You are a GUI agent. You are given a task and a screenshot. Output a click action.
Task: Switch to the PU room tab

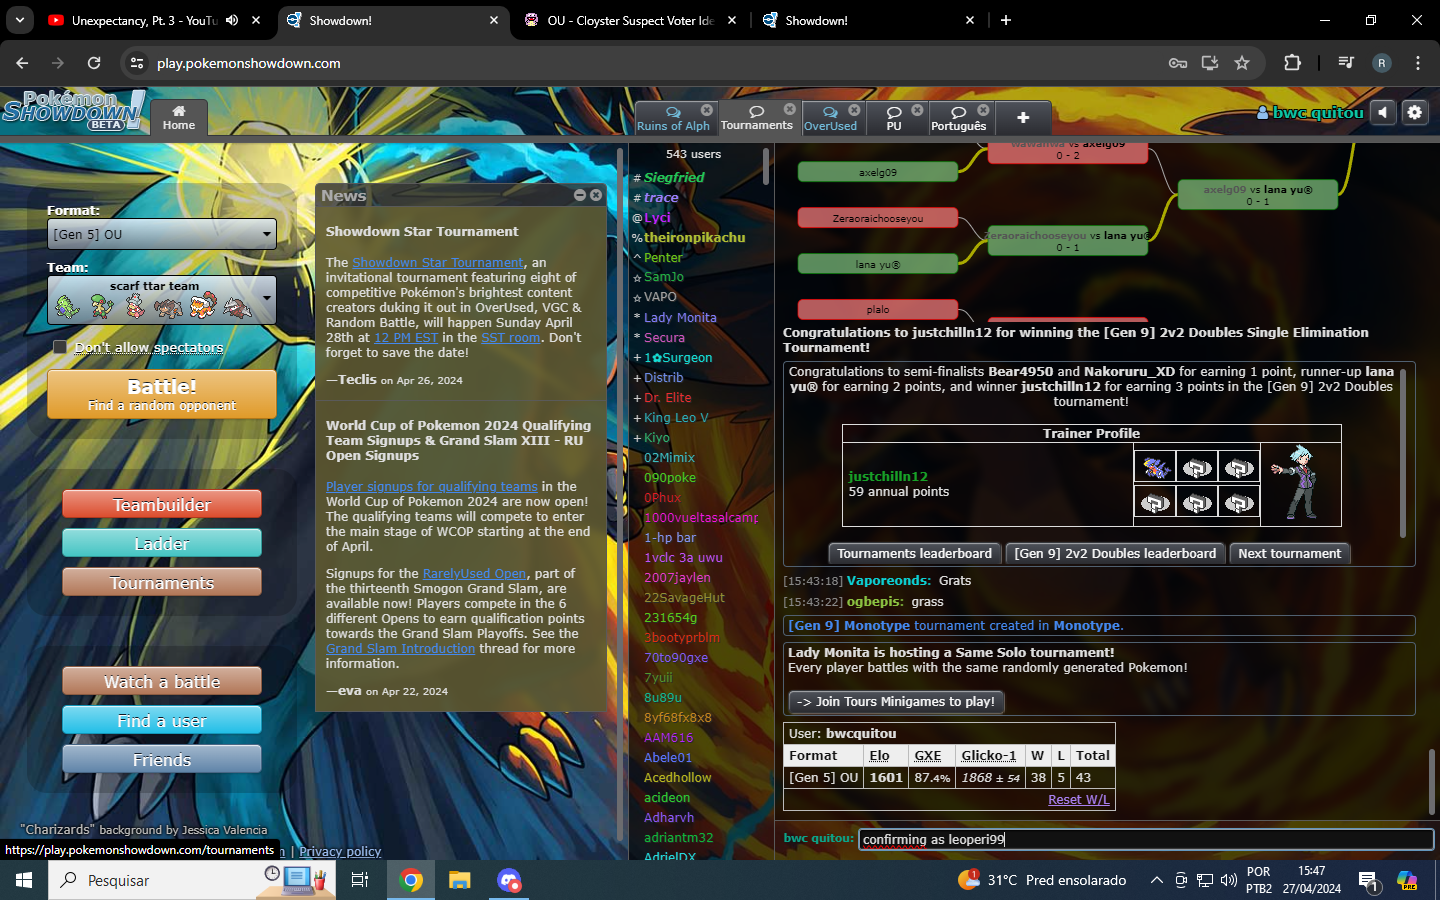point(894,118)
